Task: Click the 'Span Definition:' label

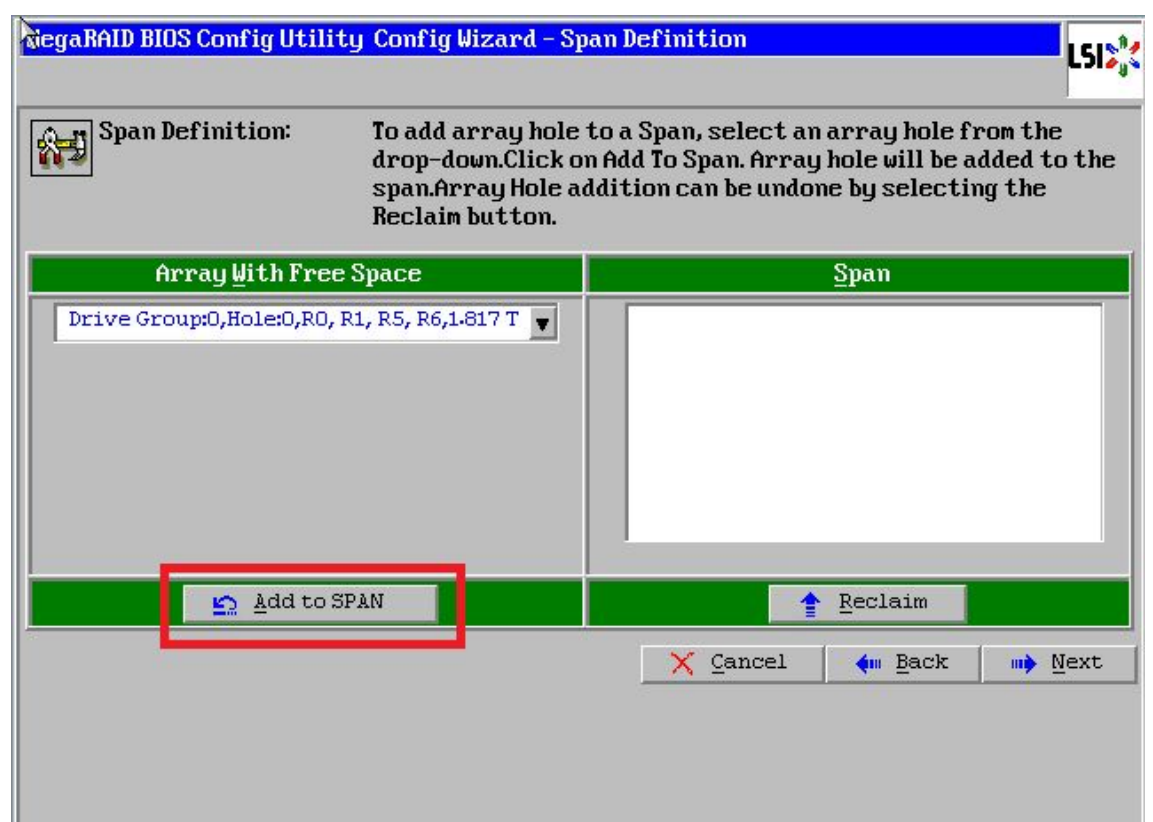Action: [x=195, y=132]
